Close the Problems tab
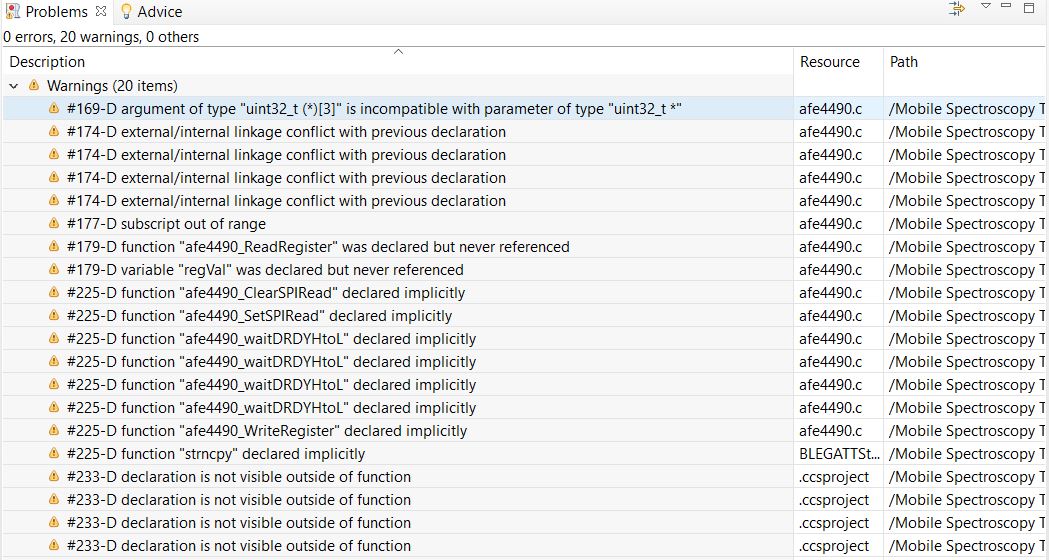The height and width of the screenshot is (560, 1049). (100, 12)
